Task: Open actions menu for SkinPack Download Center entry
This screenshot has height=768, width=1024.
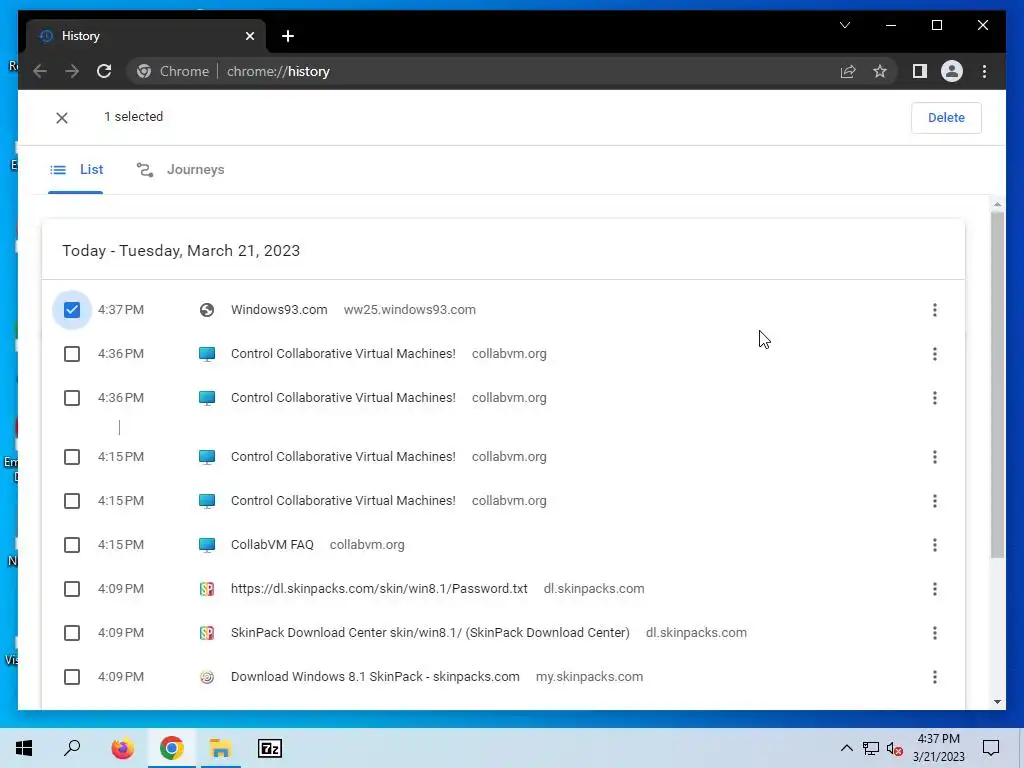Action: (935, 633)
